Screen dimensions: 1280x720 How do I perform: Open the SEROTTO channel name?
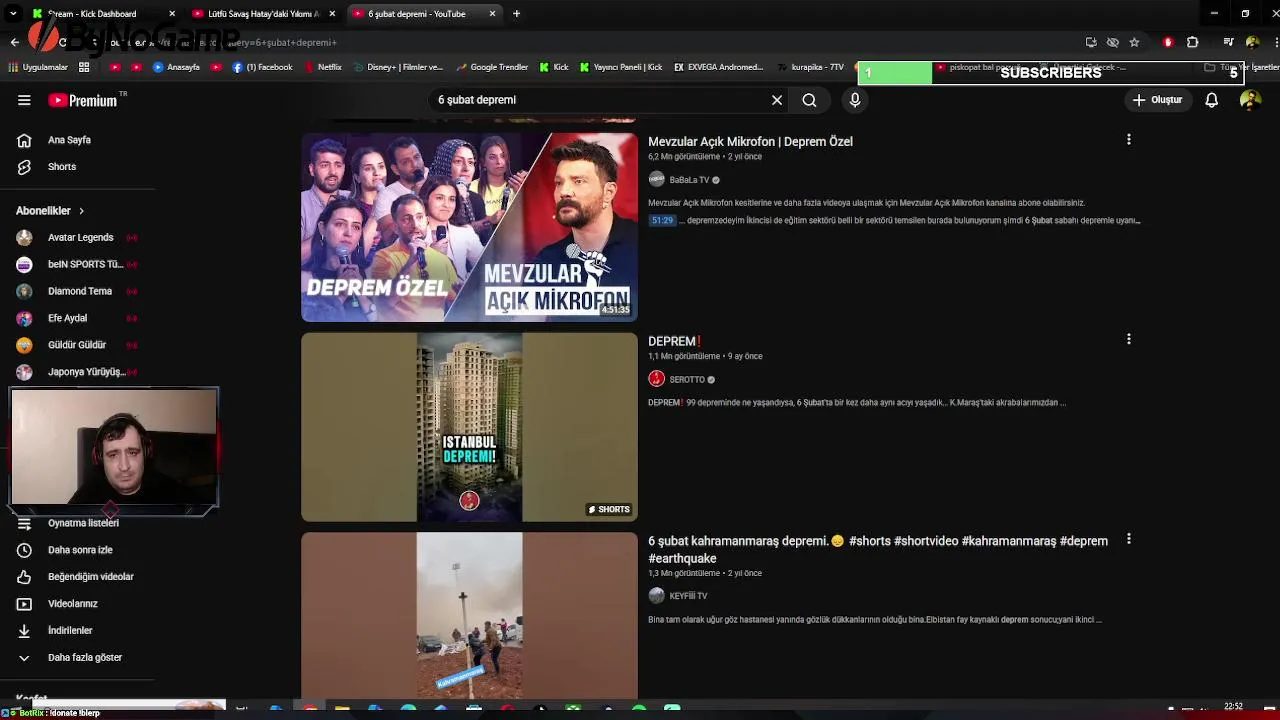click(x=687, y=380)
